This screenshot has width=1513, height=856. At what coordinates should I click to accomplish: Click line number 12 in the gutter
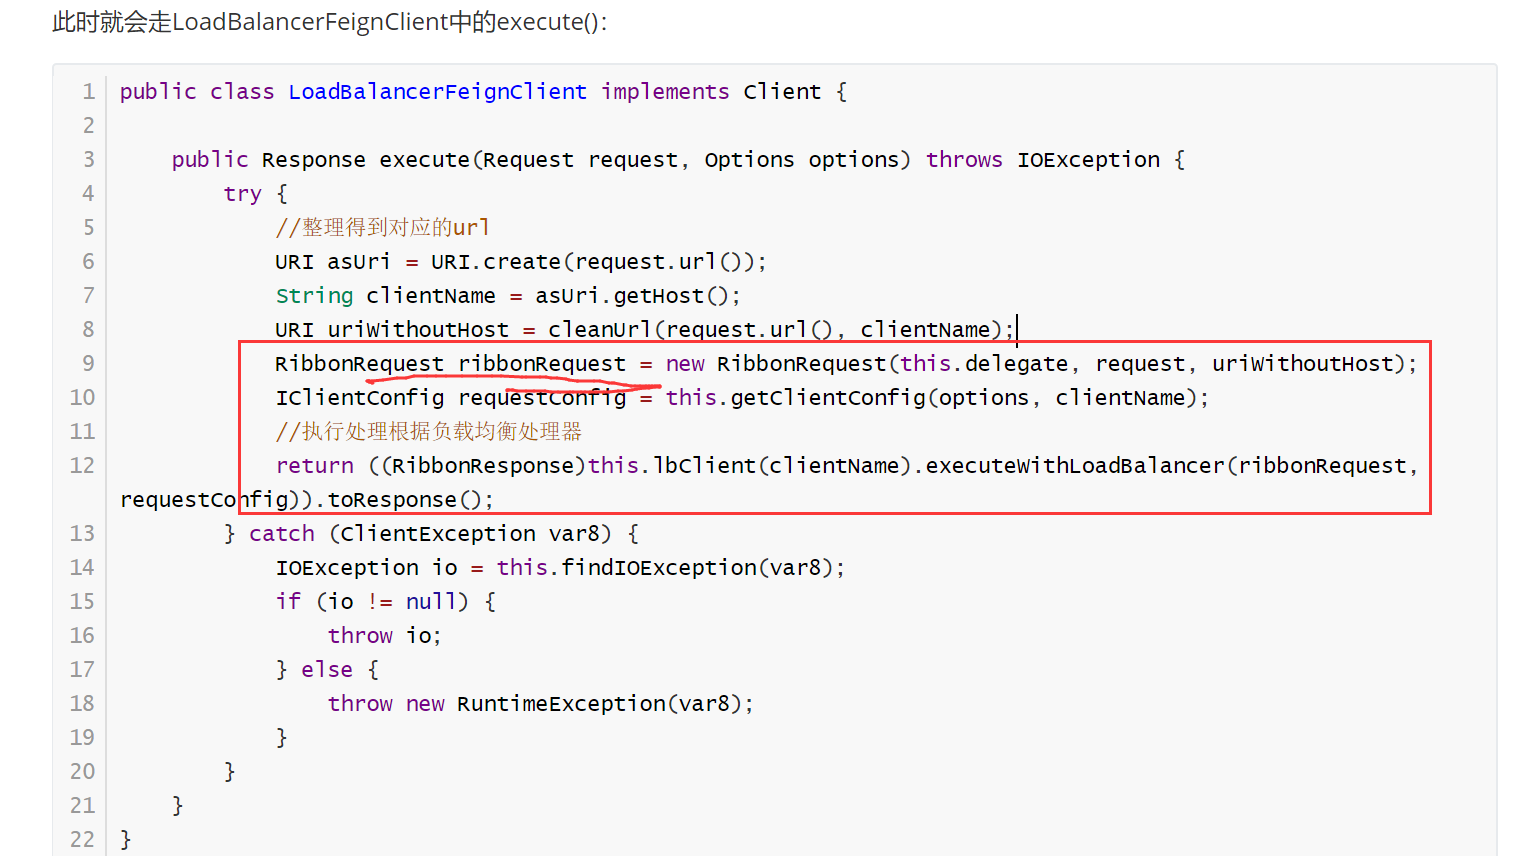(82, 466)
